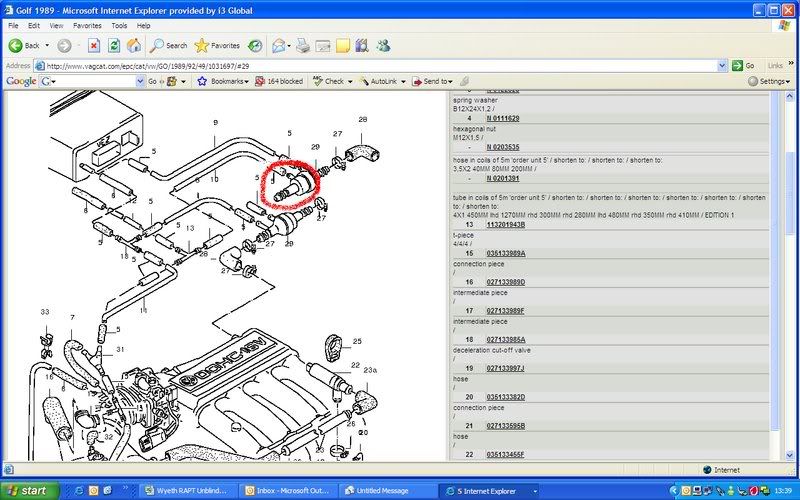This screenshot has width=800, height=500.
Task: Open part number 027133989D link
Action: click(506, 282)
